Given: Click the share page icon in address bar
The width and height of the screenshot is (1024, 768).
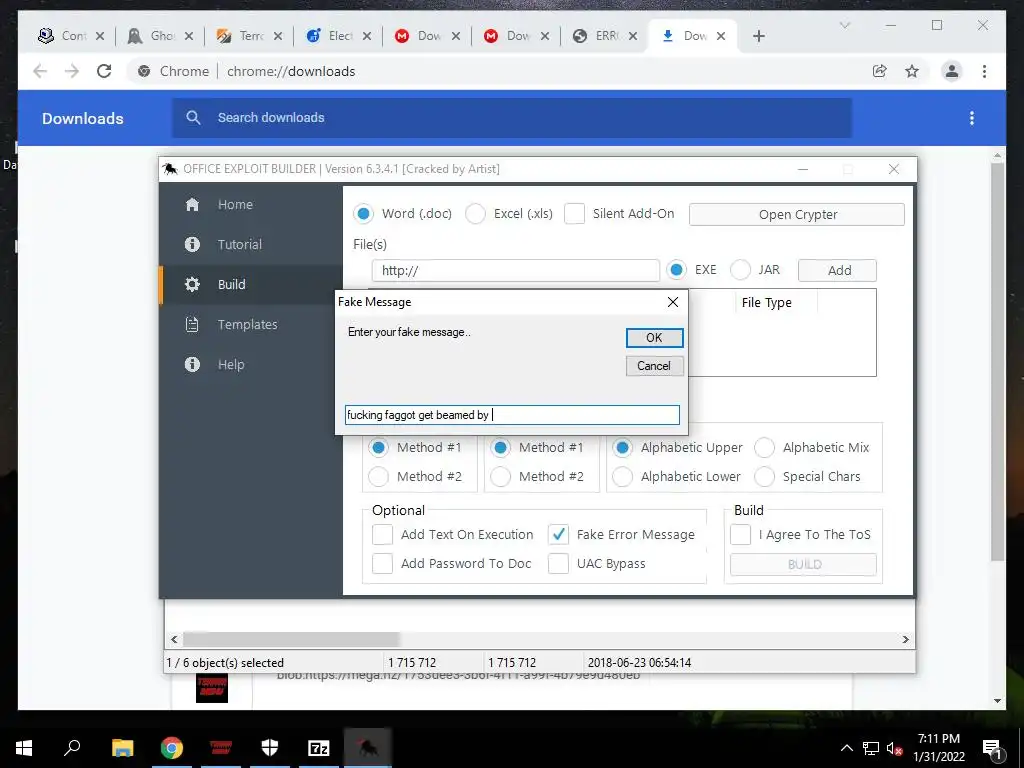Looking at the screenshot, I should click(880, 71).
